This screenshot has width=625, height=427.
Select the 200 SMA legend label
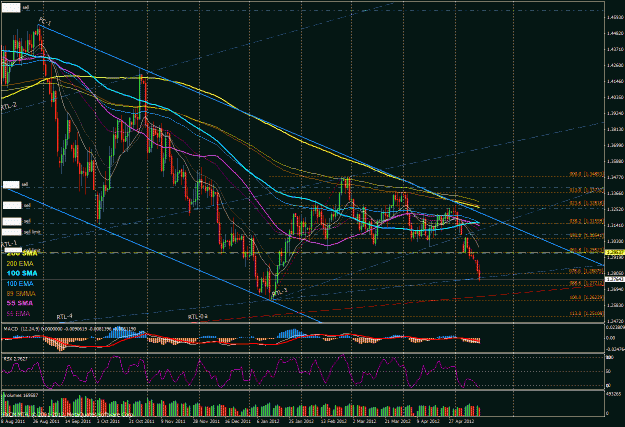22,253
